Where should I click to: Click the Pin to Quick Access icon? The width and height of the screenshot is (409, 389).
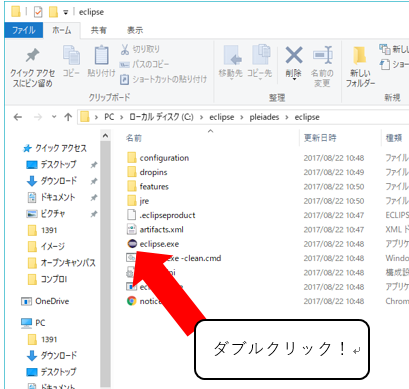click(x=33, y=55)
